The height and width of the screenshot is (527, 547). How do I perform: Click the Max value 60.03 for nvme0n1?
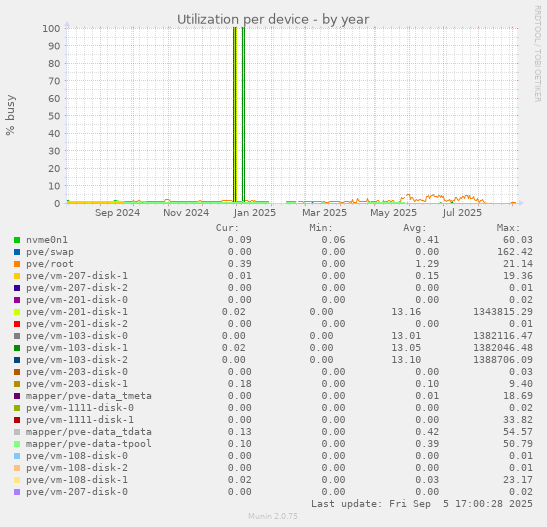518,240
